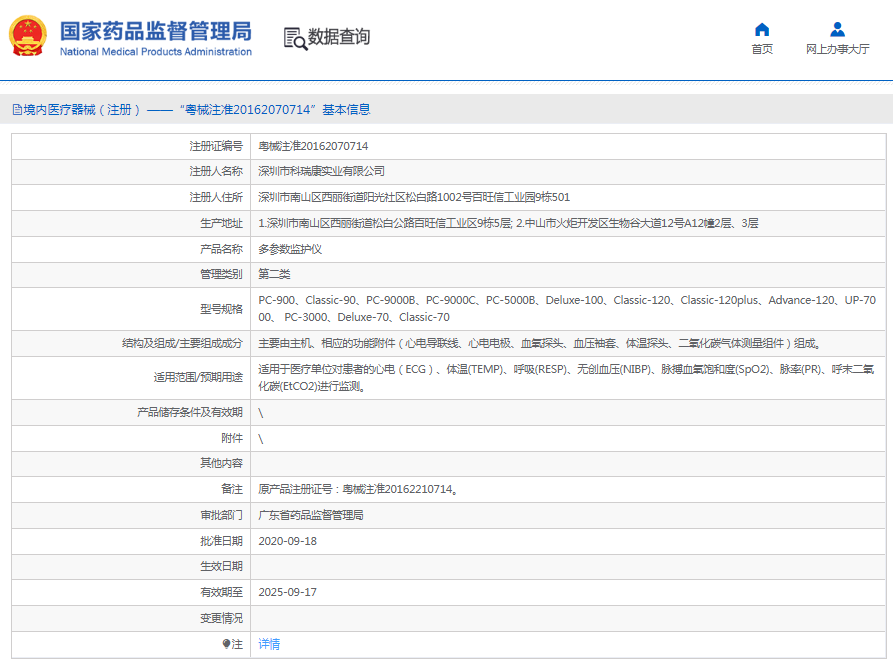The width and height of the screenshot is (893, 667).
Task: Select the value 多参数监护仪
Action: click(290, 249)
